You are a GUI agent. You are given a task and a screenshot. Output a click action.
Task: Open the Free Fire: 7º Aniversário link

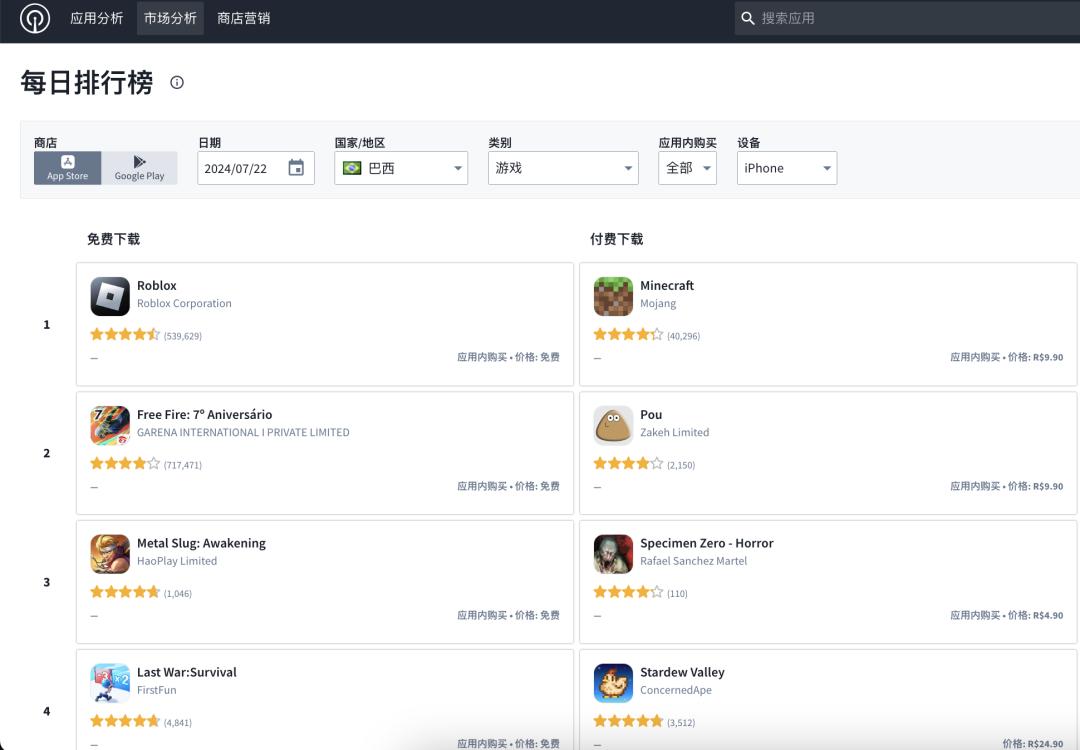click(205, 415)
